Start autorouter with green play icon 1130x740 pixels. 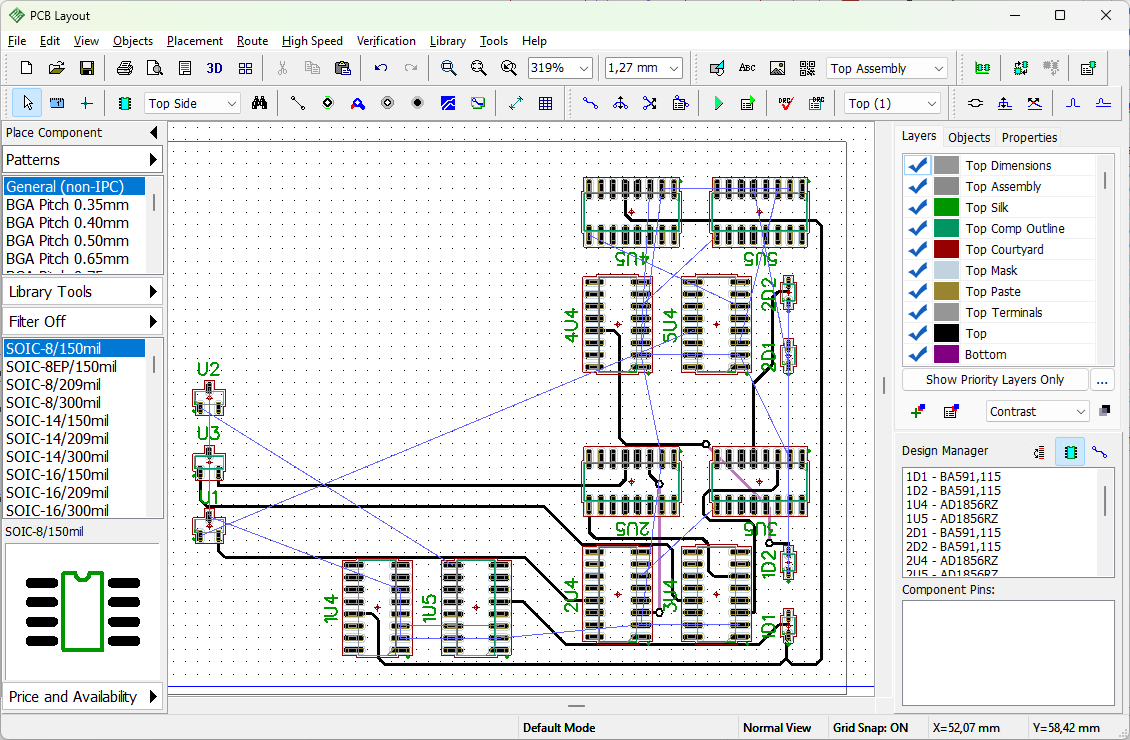(718, 104)
